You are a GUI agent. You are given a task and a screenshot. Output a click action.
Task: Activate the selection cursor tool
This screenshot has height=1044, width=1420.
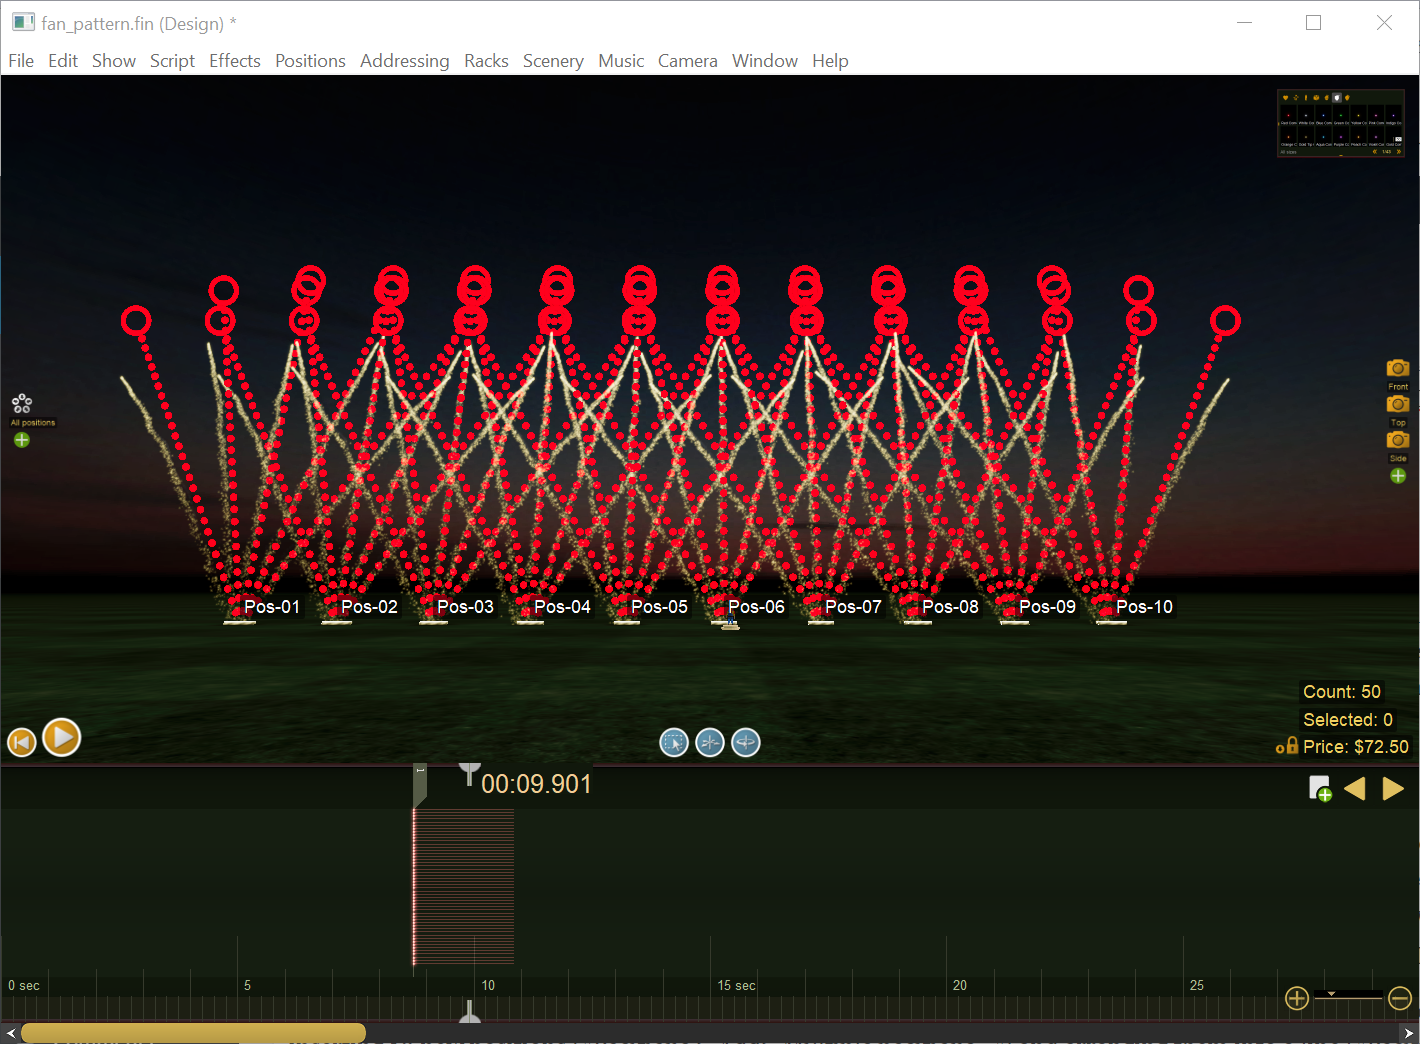point(674,742)
